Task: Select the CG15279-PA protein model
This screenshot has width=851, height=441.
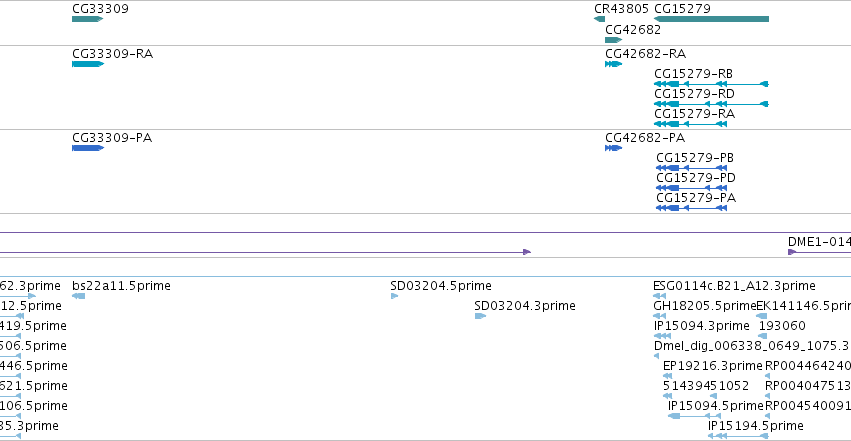Action: 691,208
